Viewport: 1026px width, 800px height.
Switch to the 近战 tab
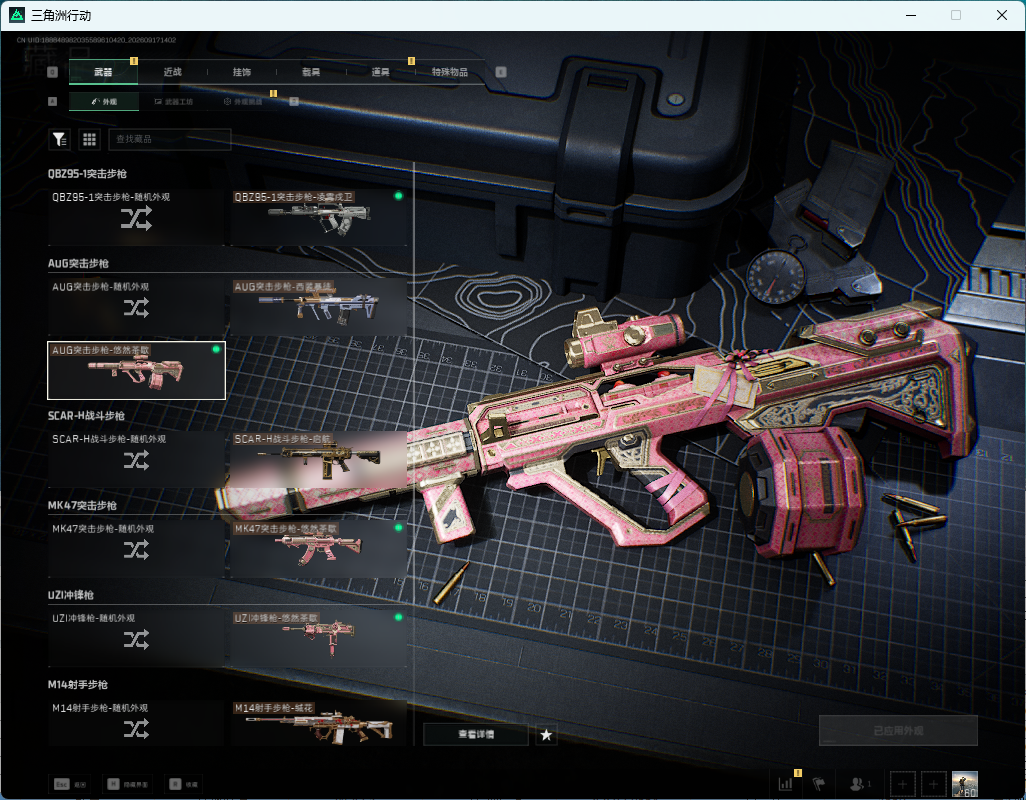point(173,72)
